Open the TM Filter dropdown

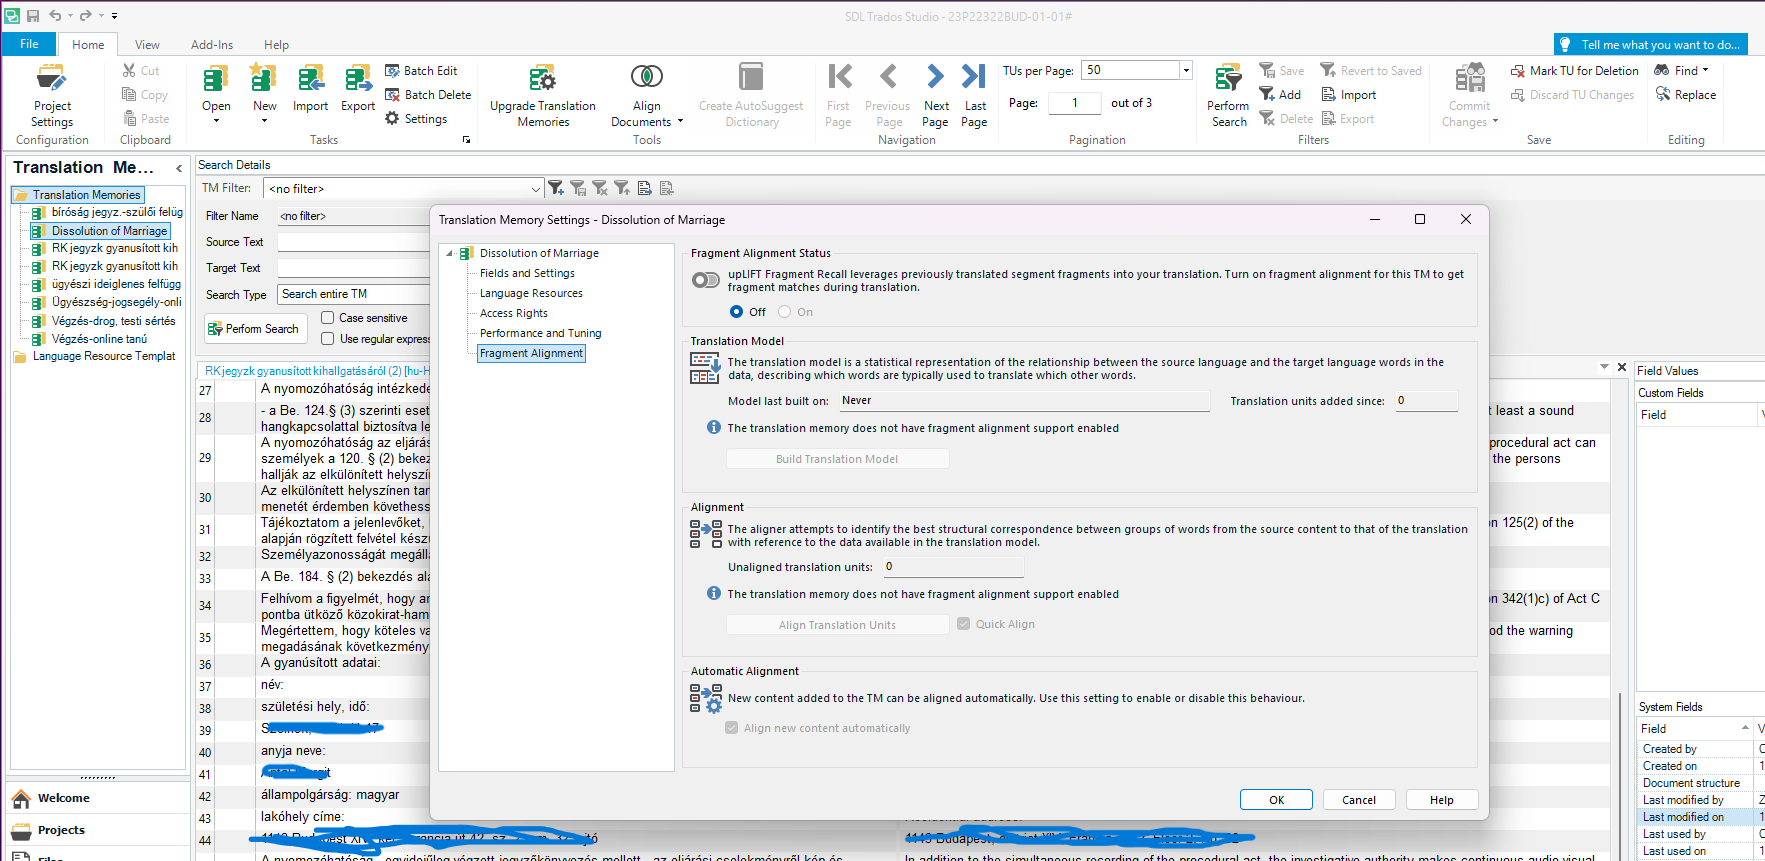pyautogui.click(x=536, y=188)
